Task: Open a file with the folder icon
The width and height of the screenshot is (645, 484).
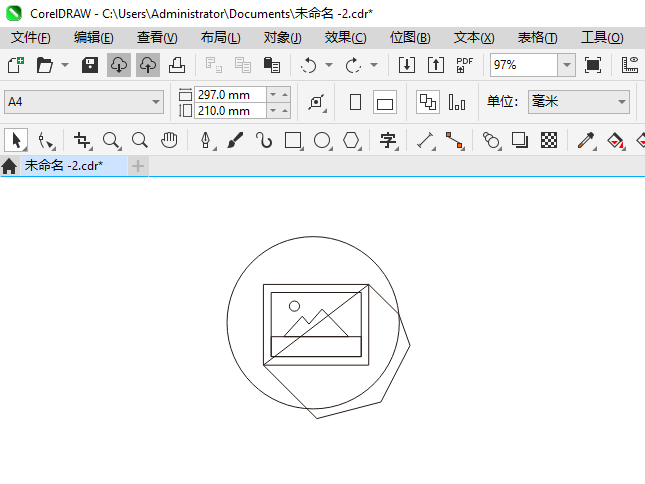Action: [x=44, y=65]
